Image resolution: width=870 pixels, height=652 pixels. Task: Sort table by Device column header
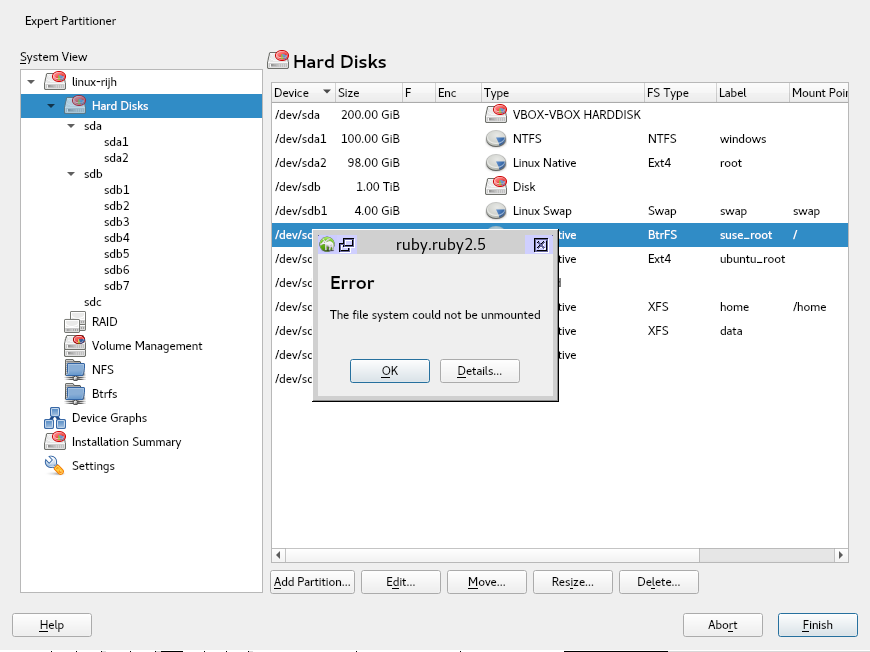[302, 93]
